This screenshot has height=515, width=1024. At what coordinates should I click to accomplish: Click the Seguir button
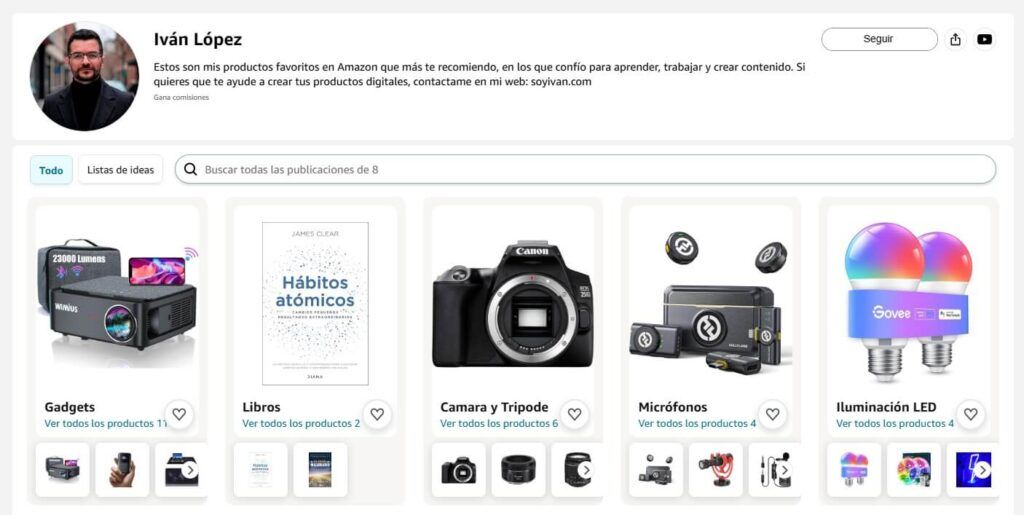tap(879, 39)
